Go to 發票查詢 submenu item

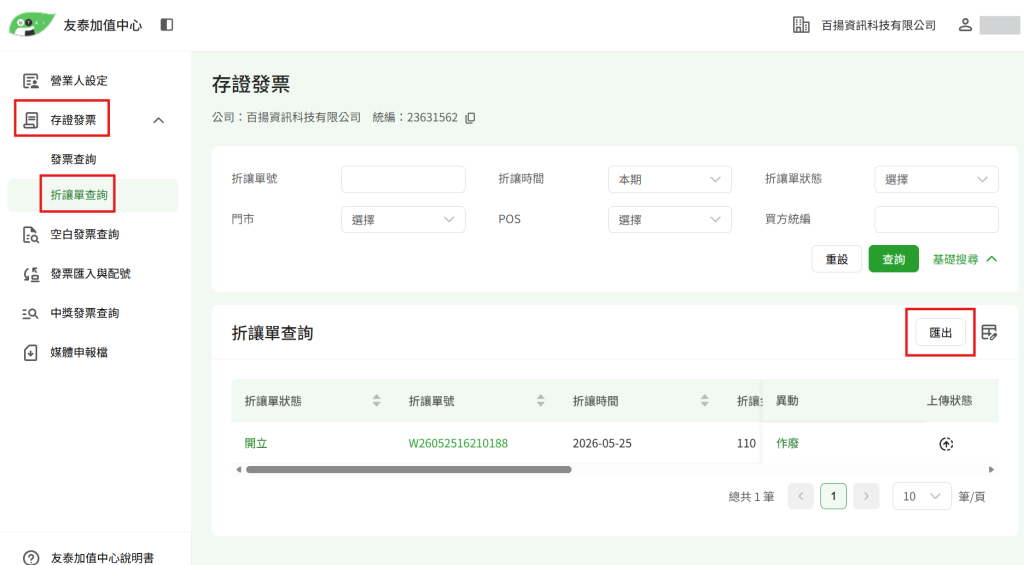[73, 159]
